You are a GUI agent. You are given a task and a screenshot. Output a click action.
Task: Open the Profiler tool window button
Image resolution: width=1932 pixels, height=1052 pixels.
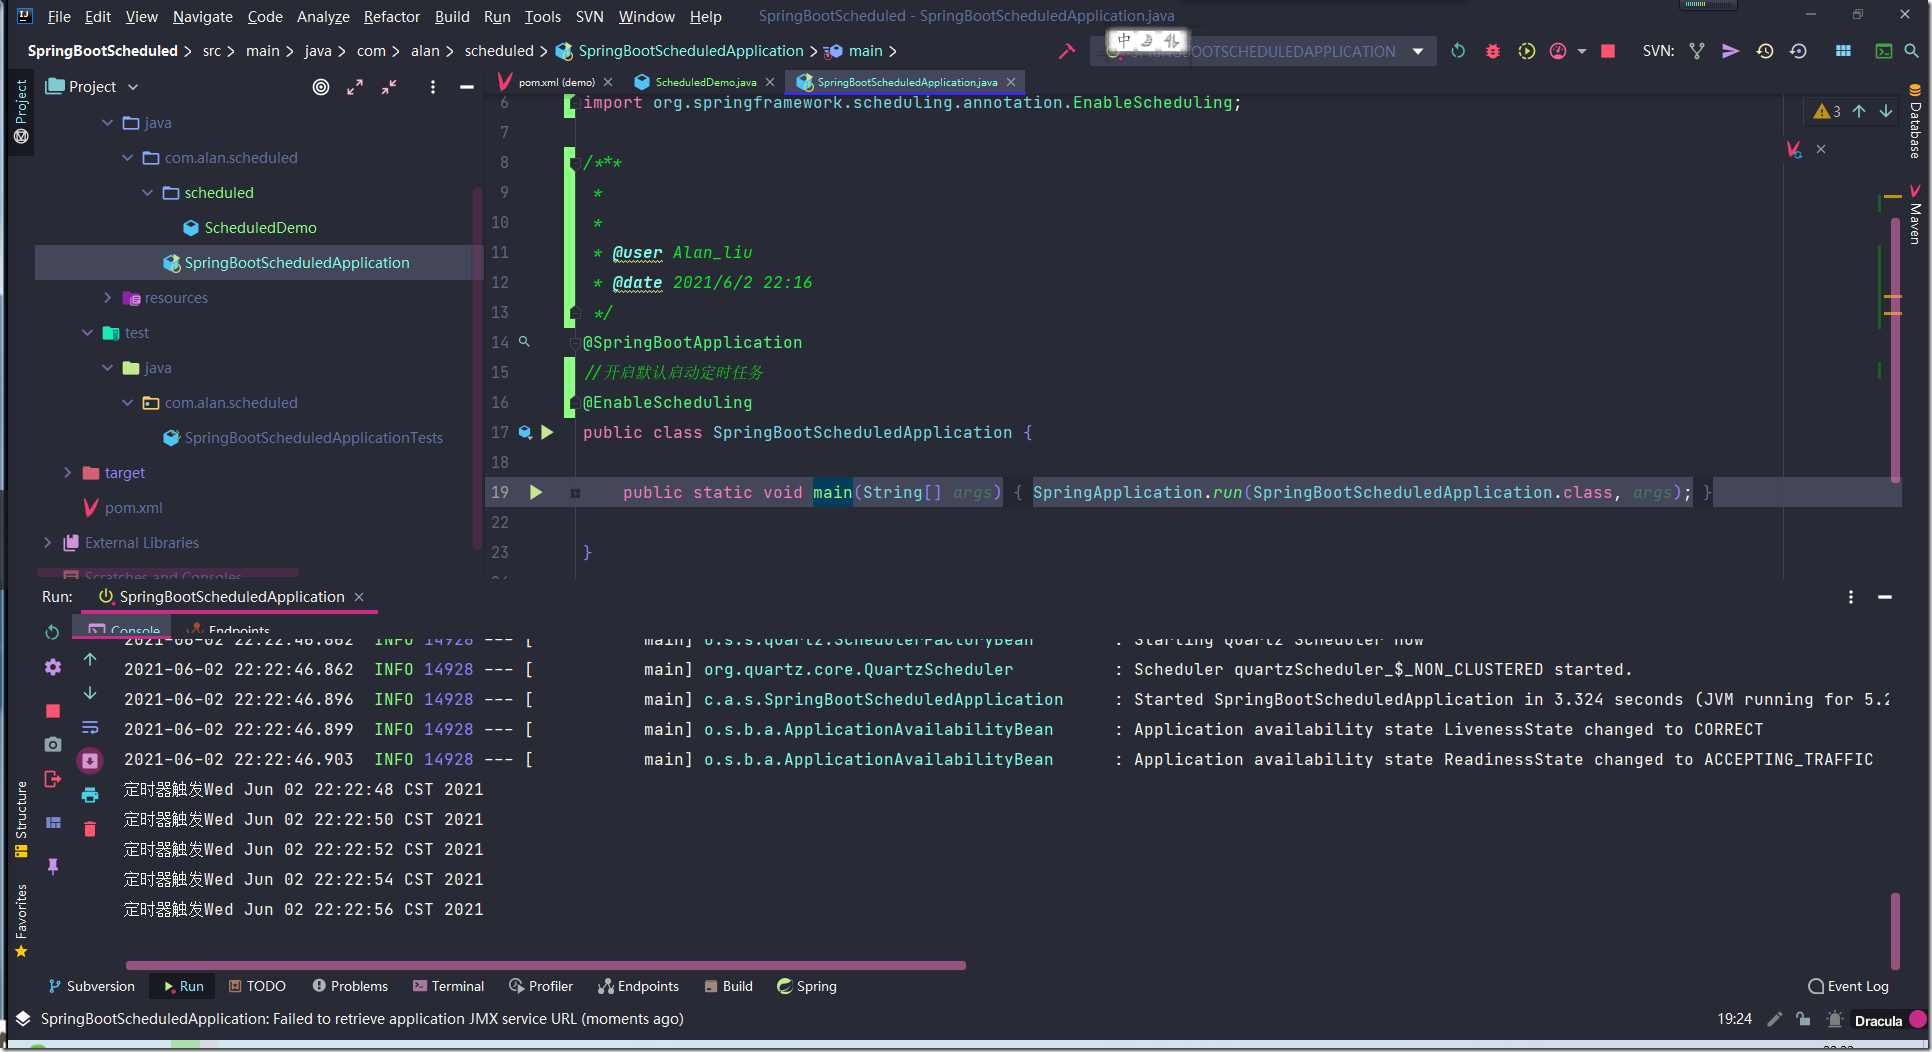tap(541, 986)
